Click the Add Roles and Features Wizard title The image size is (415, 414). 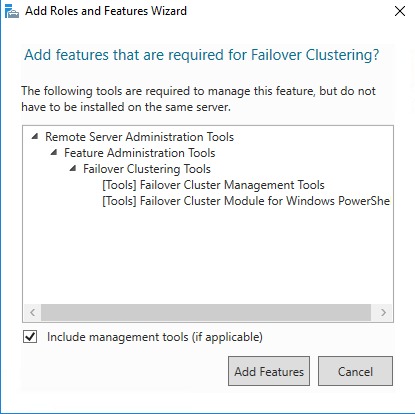point(106,11)
